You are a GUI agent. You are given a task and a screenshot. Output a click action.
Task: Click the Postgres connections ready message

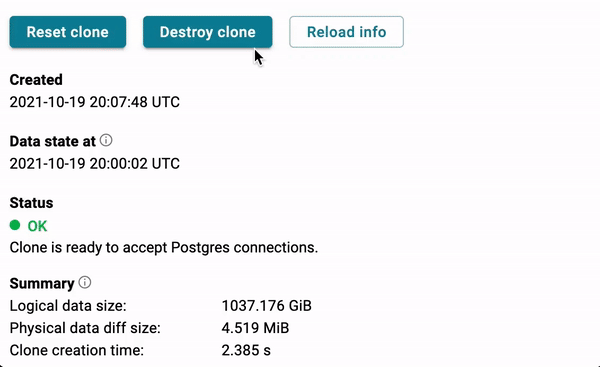(x=164, y=248)
